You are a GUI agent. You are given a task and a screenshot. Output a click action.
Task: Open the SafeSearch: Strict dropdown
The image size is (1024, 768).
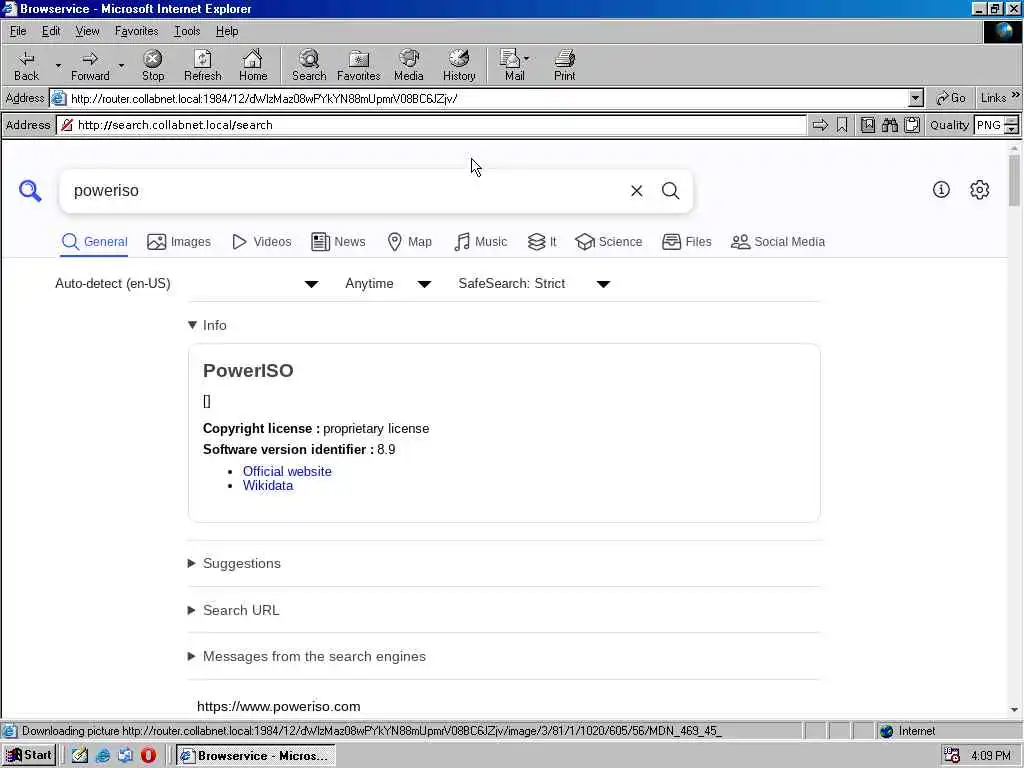click(x=534, y=283)
